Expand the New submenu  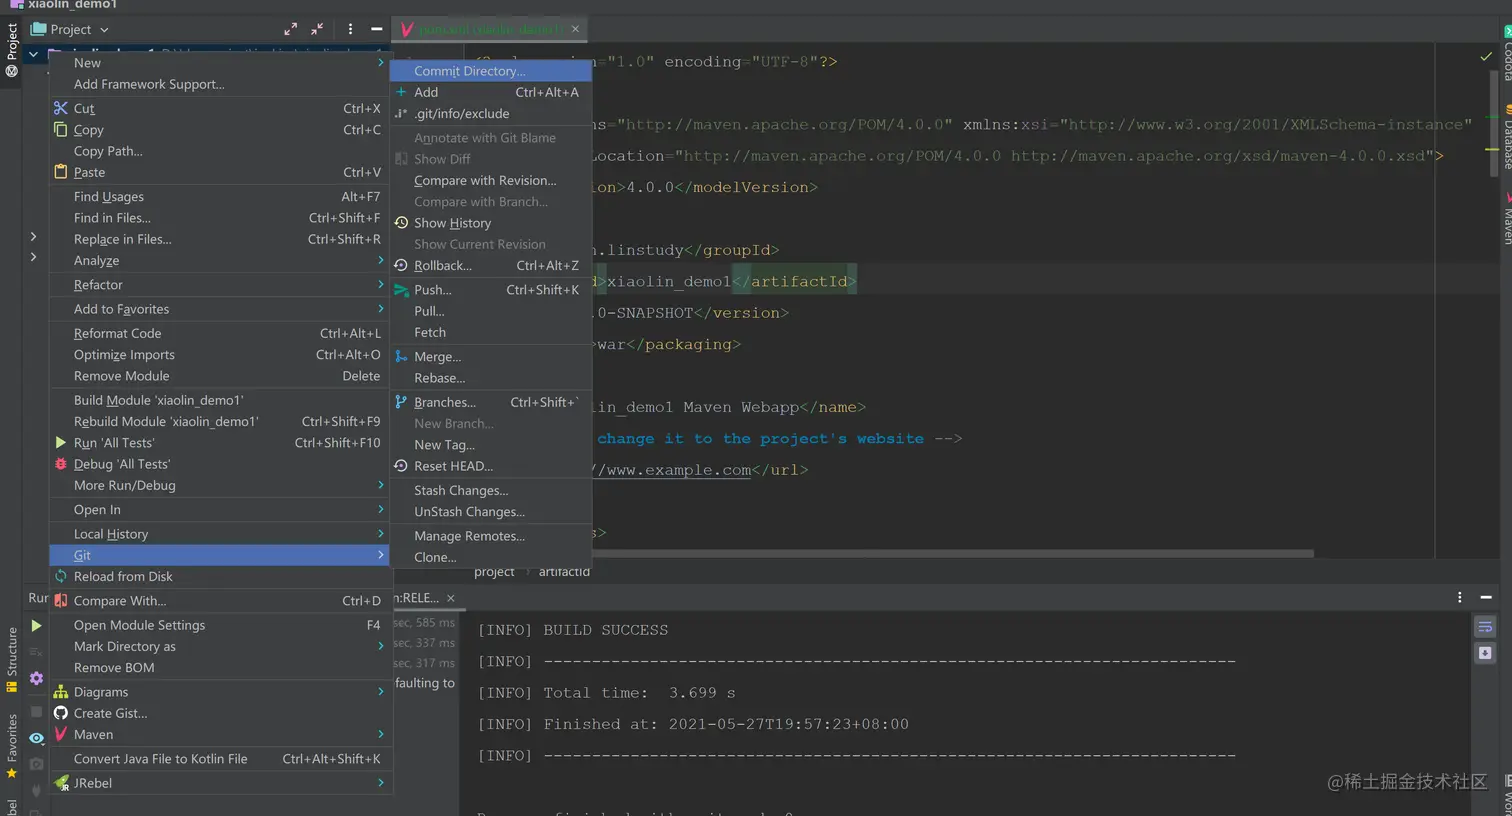pos(220,62)
